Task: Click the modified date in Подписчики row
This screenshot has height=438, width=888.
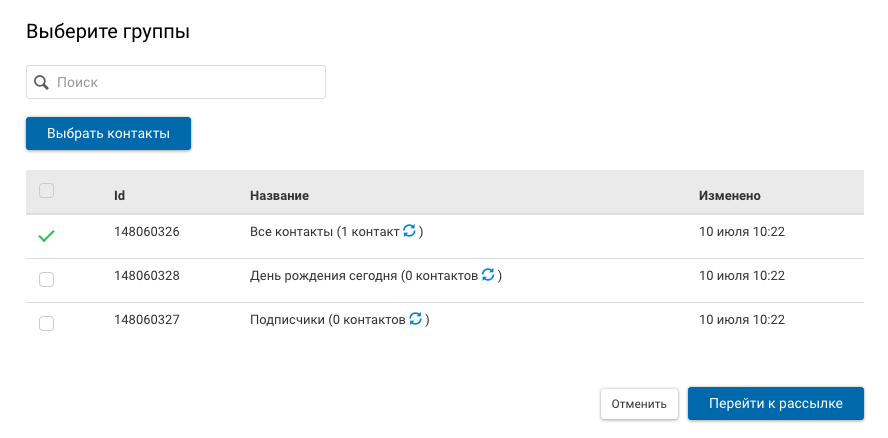Action: click(x=742, y=320)
